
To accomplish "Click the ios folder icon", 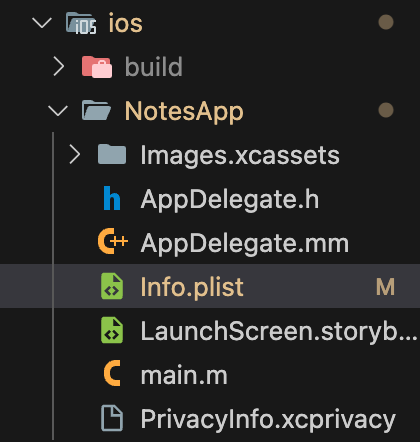I will pyautogui.click(x=81, y=23).
